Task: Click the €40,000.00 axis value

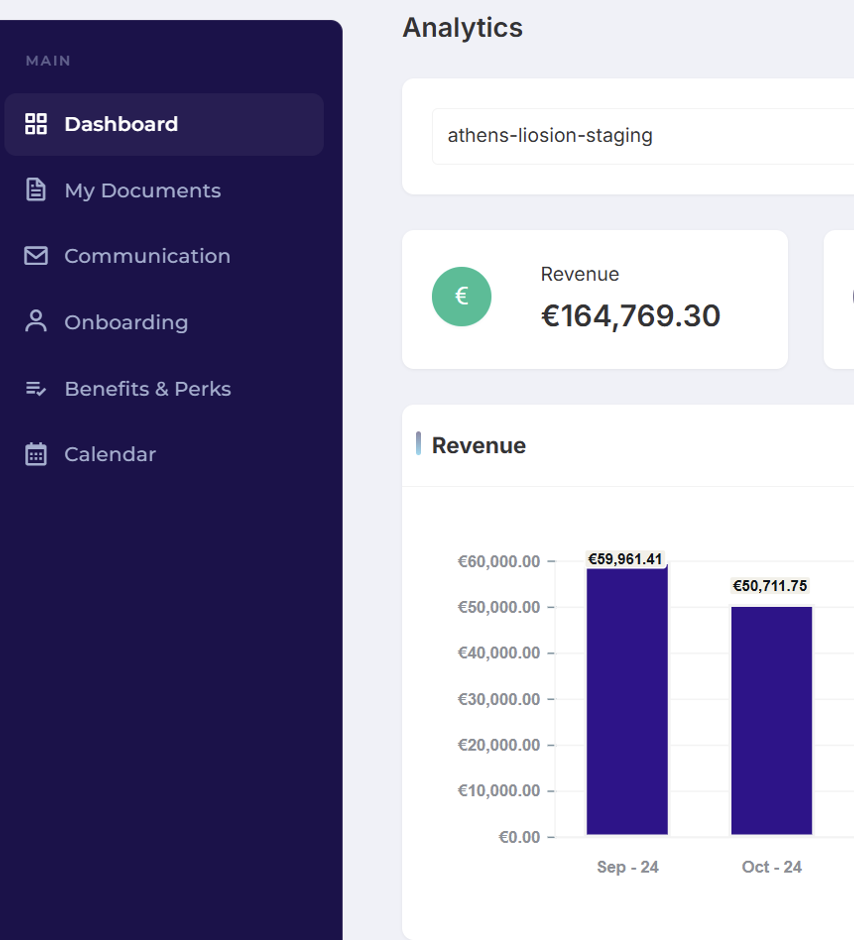Action: coord(499,653)
